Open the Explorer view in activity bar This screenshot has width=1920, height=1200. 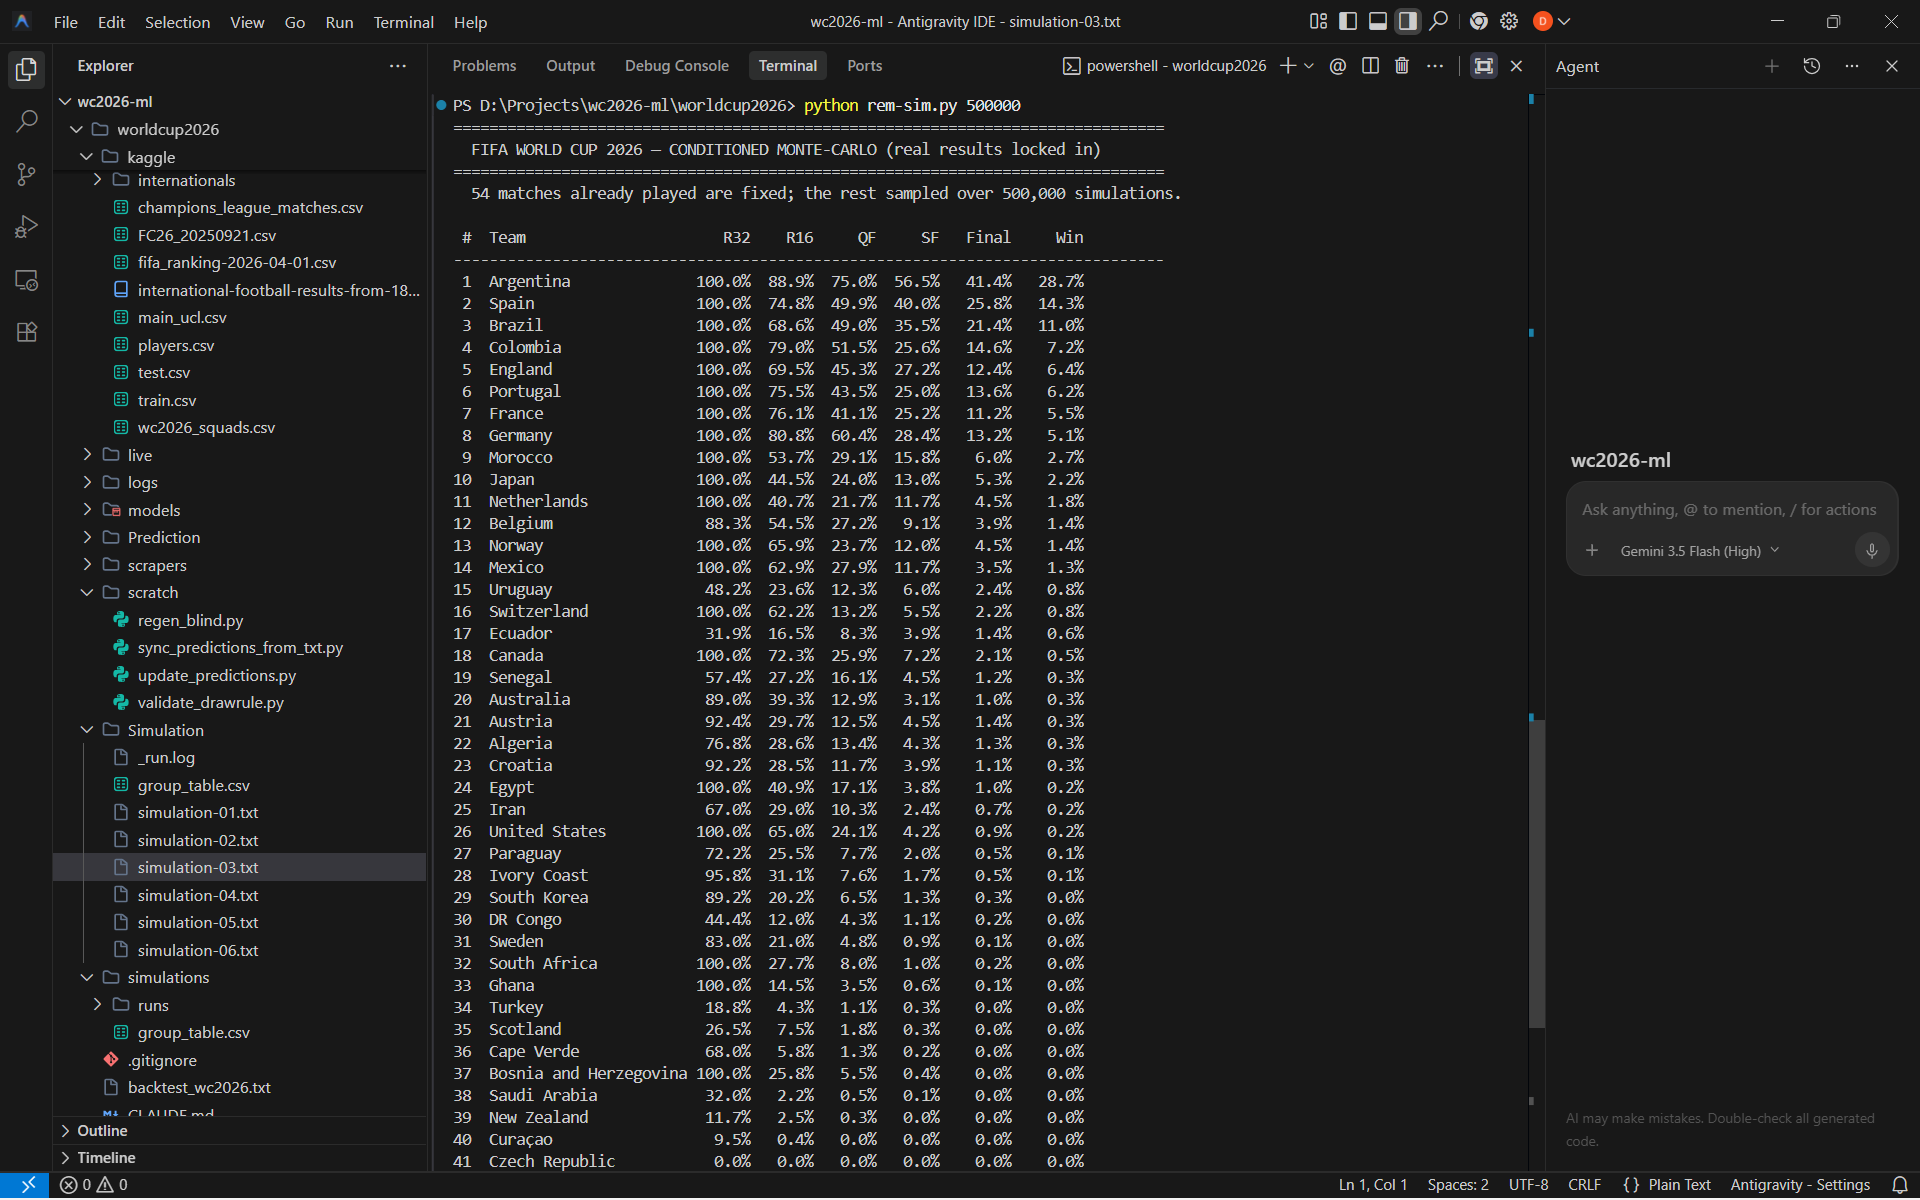point(27,69)
